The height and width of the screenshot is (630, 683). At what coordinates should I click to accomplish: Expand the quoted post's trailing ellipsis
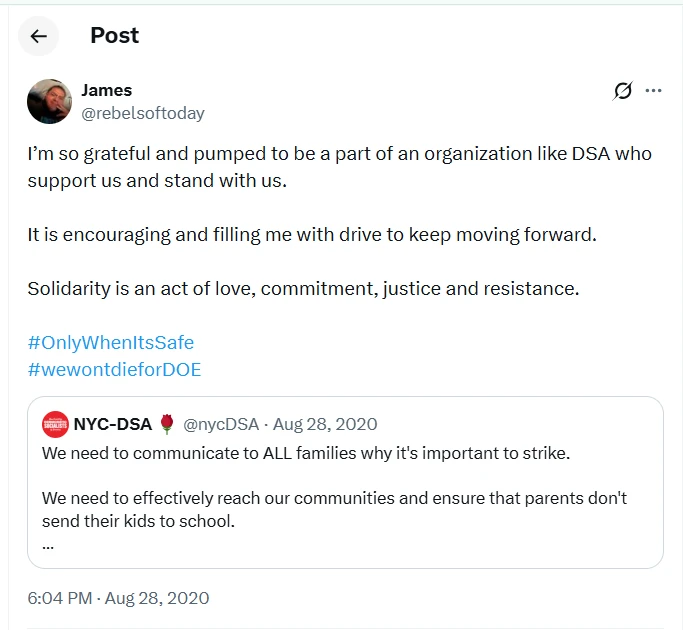[48, 546]
